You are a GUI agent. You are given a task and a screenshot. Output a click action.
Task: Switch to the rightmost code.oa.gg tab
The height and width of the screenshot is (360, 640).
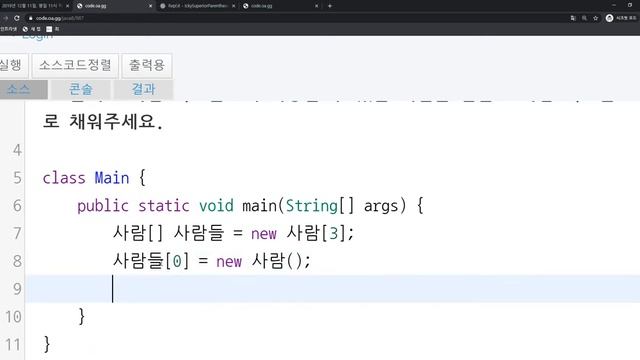click(x=281, y=6)
